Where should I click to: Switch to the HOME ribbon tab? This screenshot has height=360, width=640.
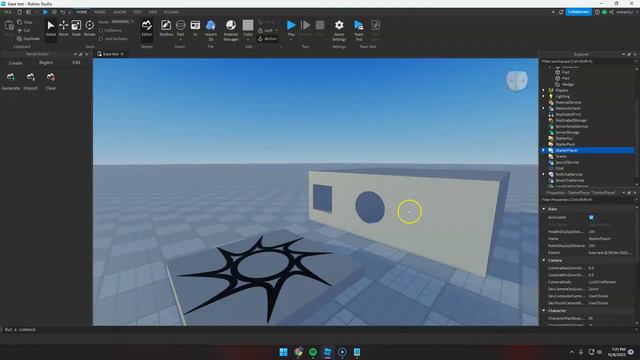(x=82, y=12)
